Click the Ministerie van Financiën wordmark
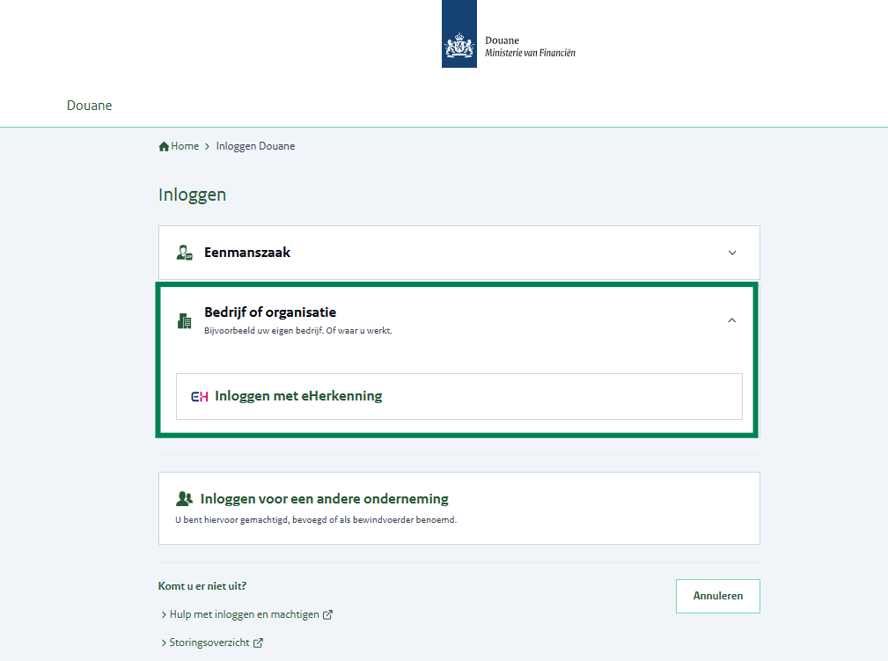This screenshot has width=888, height=661. pos(530,53)
